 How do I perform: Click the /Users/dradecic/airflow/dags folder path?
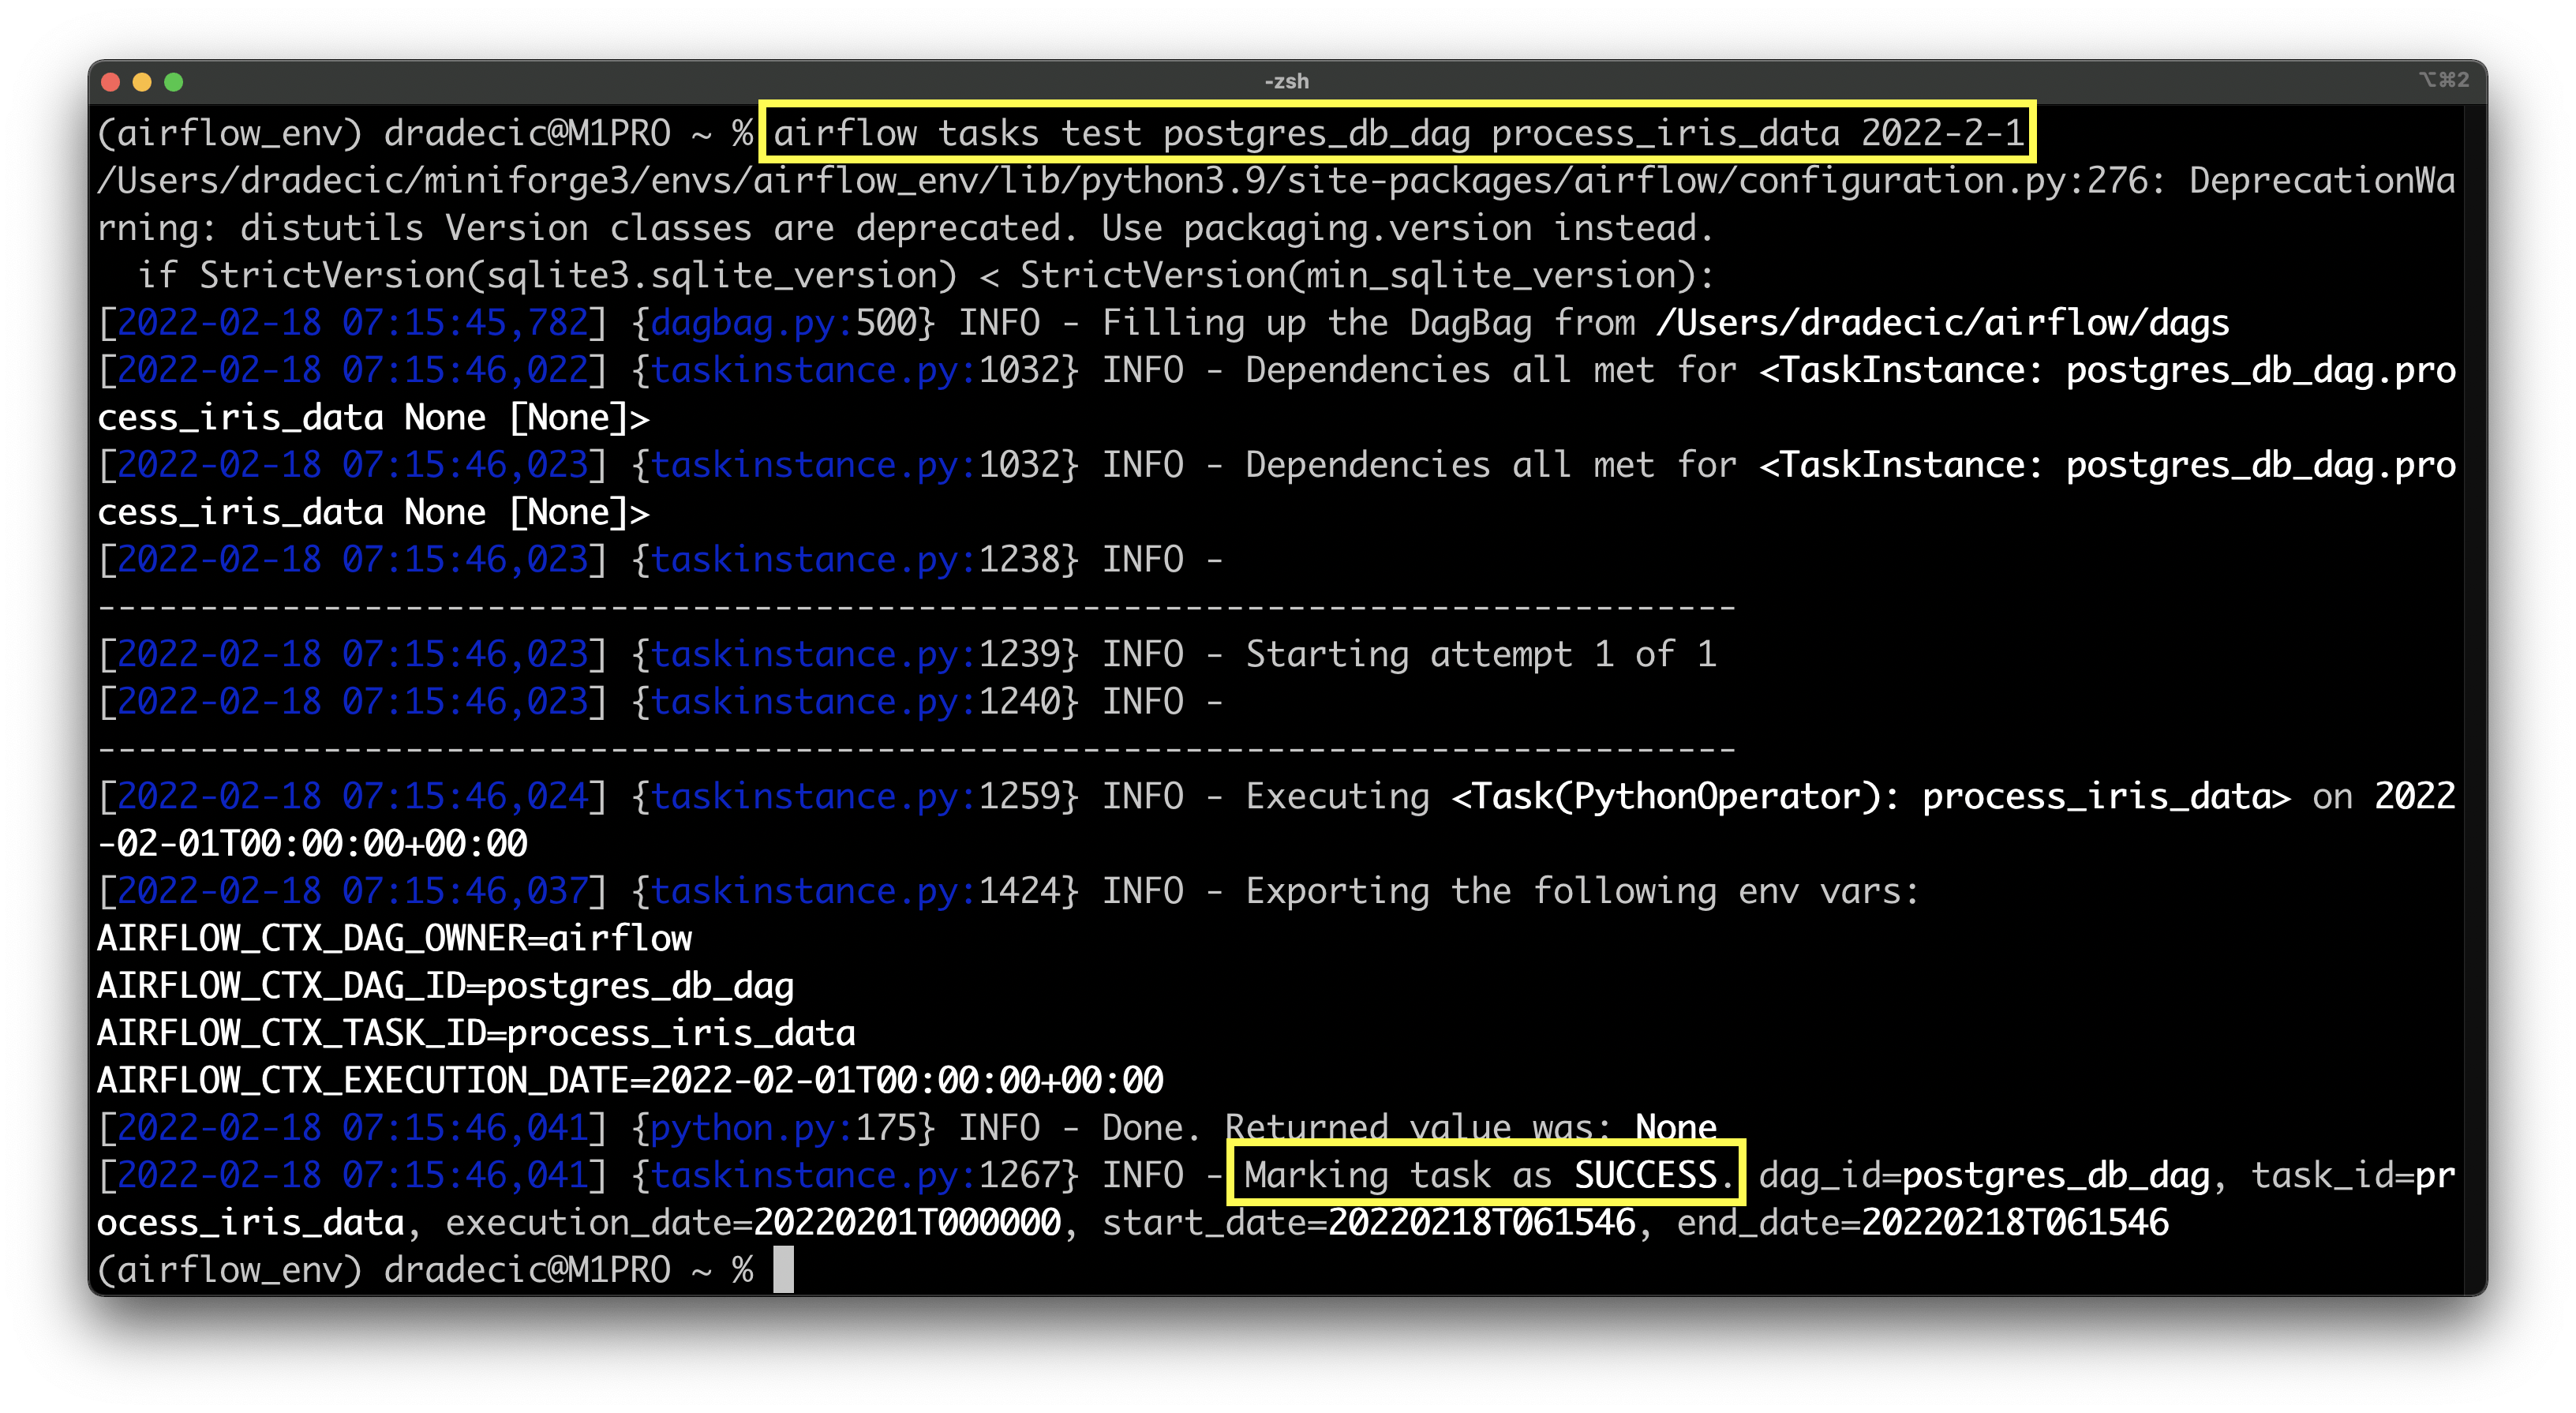[x=1942, y=323]
